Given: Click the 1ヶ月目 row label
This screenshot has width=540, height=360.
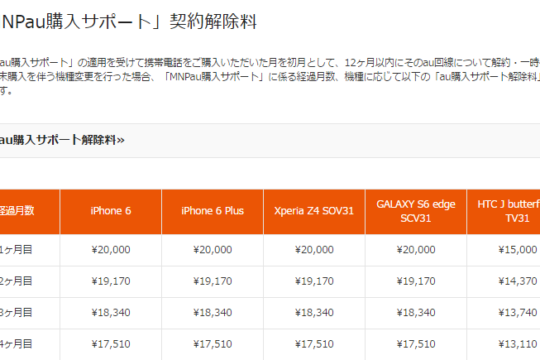Looking at the screenshot, I should click(16, 249).
